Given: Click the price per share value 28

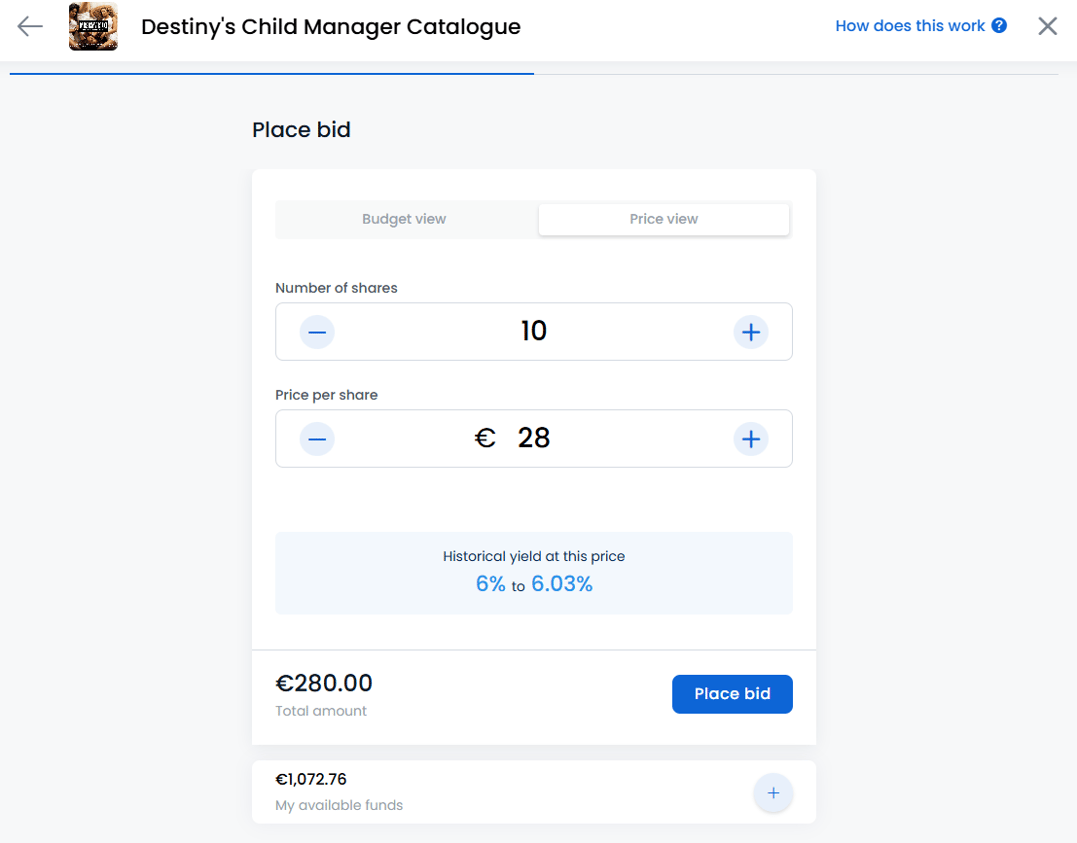Looking at the screenshot, I should [x=534, y=438].
